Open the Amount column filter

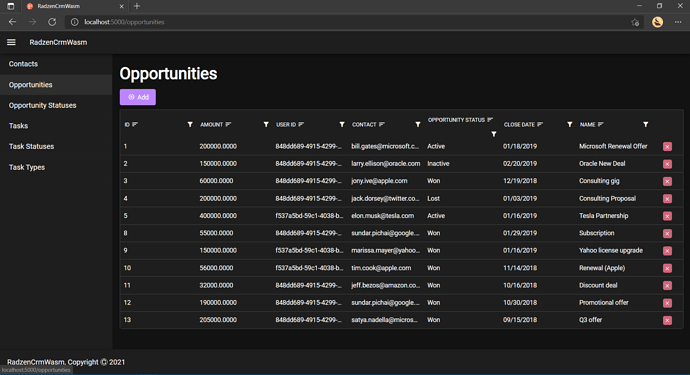click(x=266, y=125)
